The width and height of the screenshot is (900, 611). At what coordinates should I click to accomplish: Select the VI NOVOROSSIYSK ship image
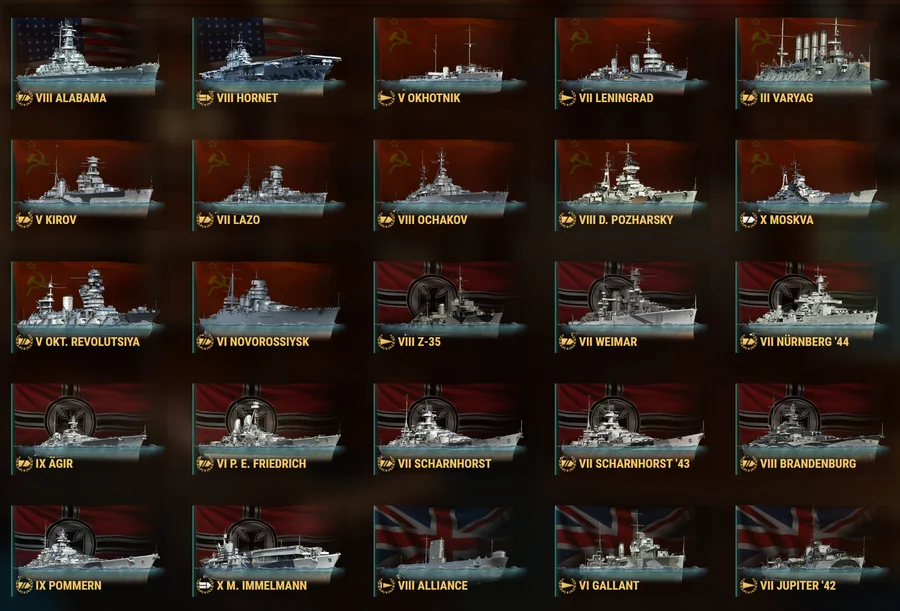point(268,307)
